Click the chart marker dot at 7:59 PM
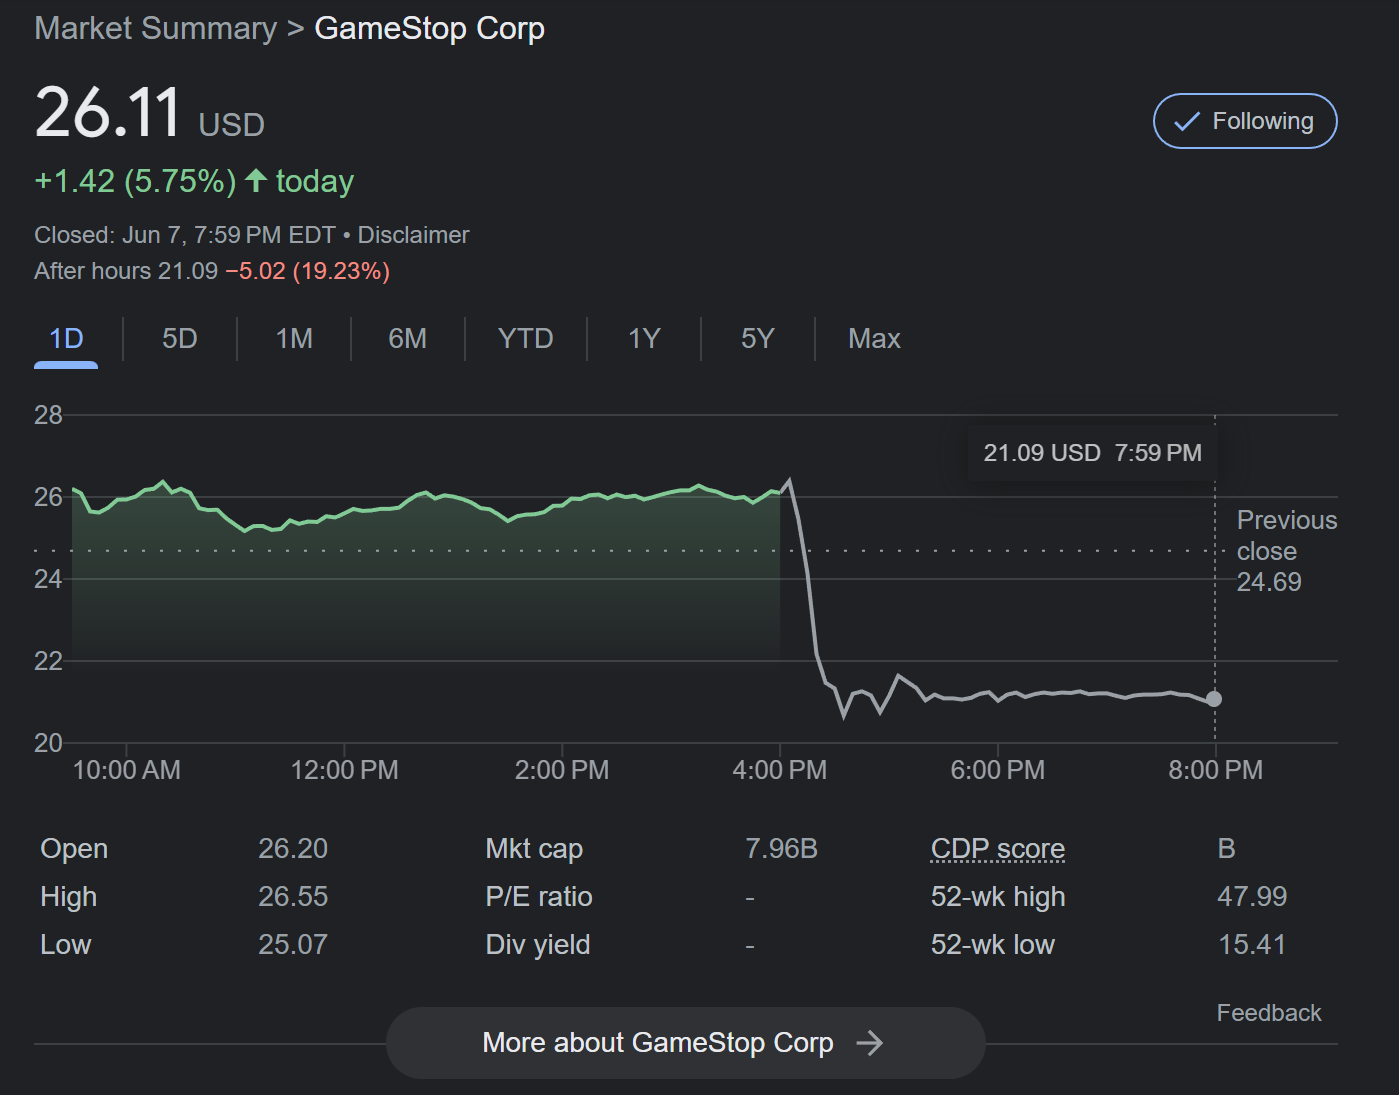Image resolution: width=1399 pixels, height=1095 pixels. coord(1214,699)
